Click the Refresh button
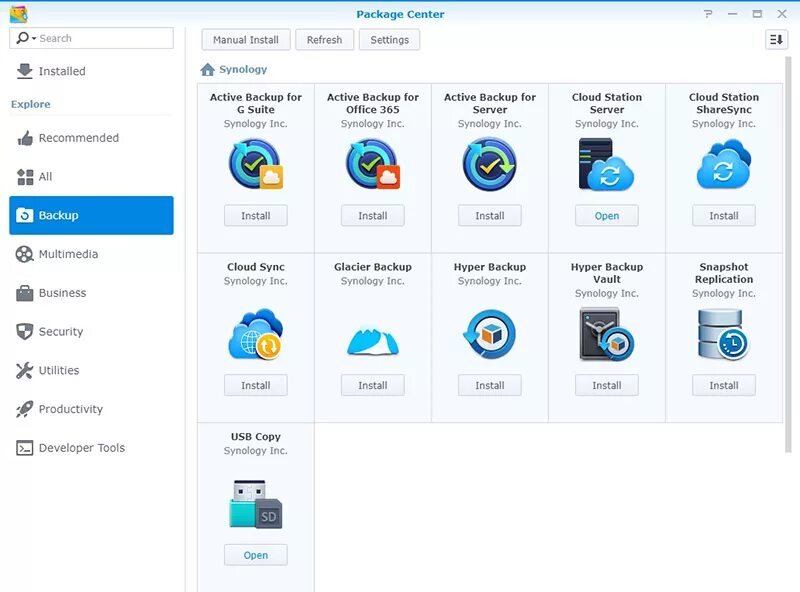The image size is (800, 592). click(x=324, y=40)
